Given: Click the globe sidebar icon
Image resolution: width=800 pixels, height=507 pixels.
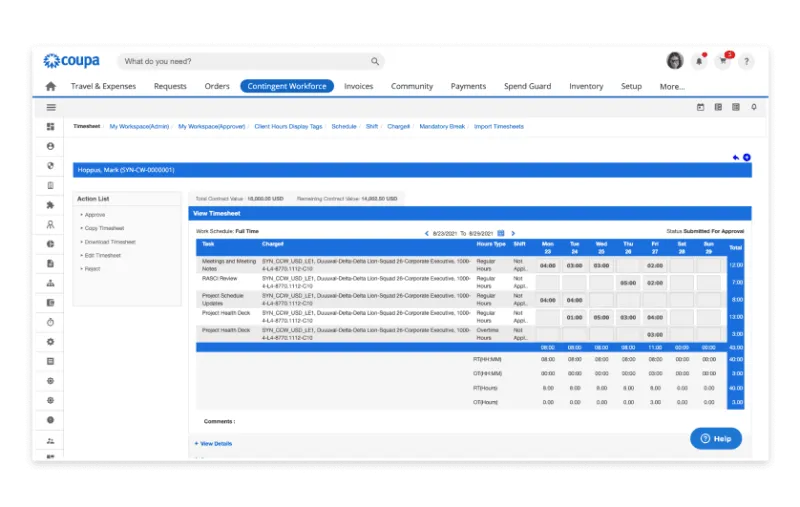Looking at the screenshot, I should (x=51, y=166).
